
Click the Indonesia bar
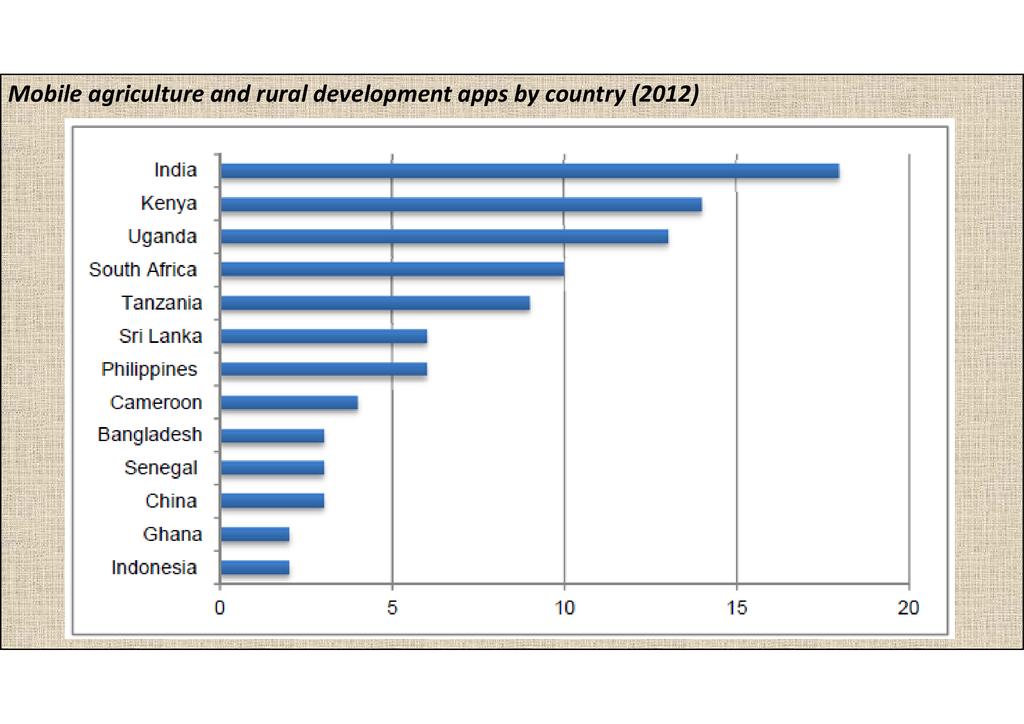click(255, 568)
